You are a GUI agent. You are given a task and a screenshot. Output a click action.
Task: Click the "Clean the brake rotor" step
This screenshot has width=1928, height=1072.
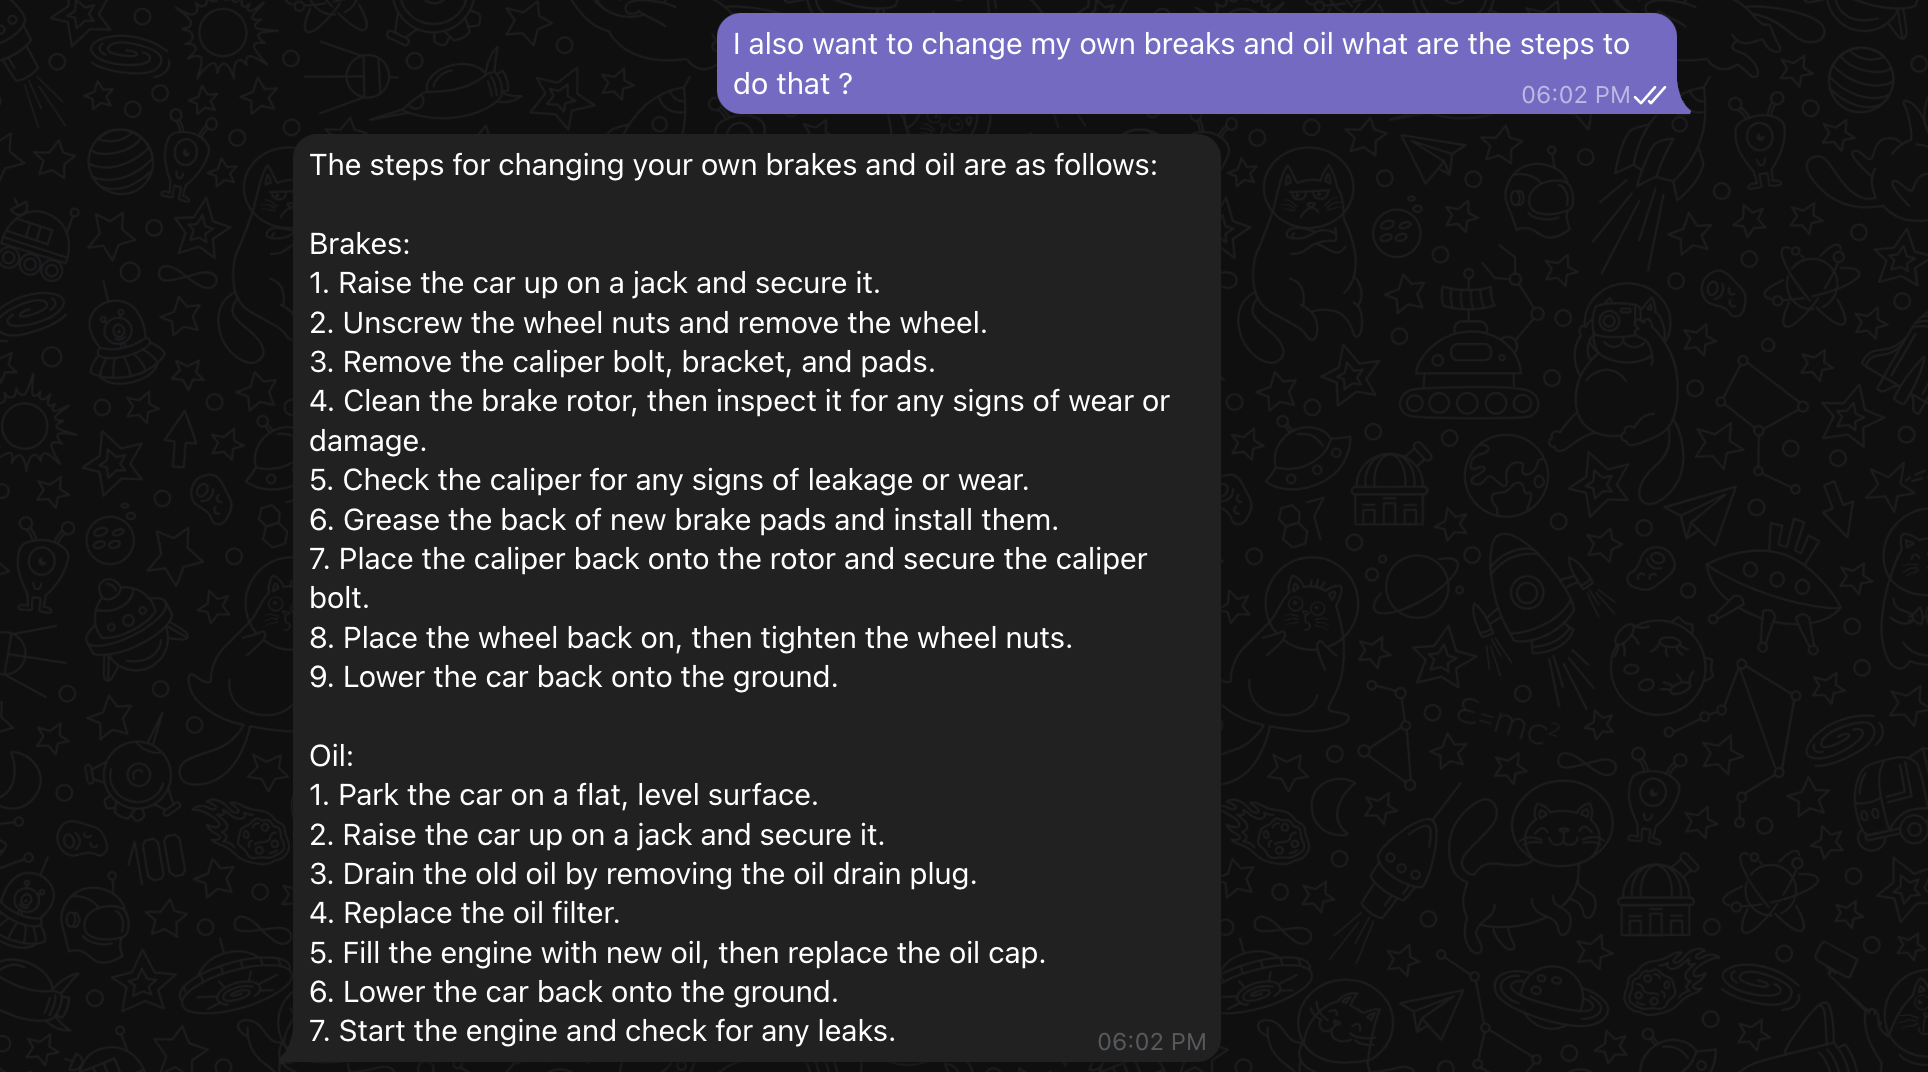[739, 421]
